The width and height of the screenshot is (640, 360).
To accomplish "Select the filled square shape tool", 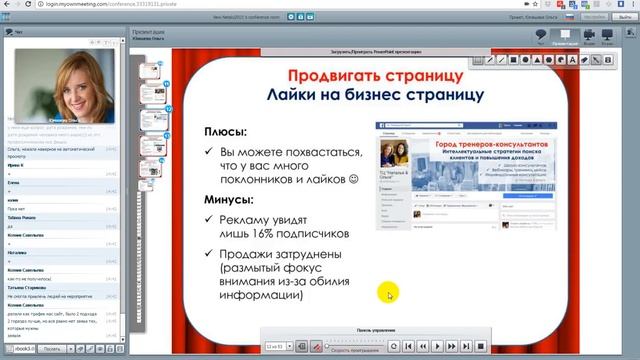I will [x=513, y=60].
